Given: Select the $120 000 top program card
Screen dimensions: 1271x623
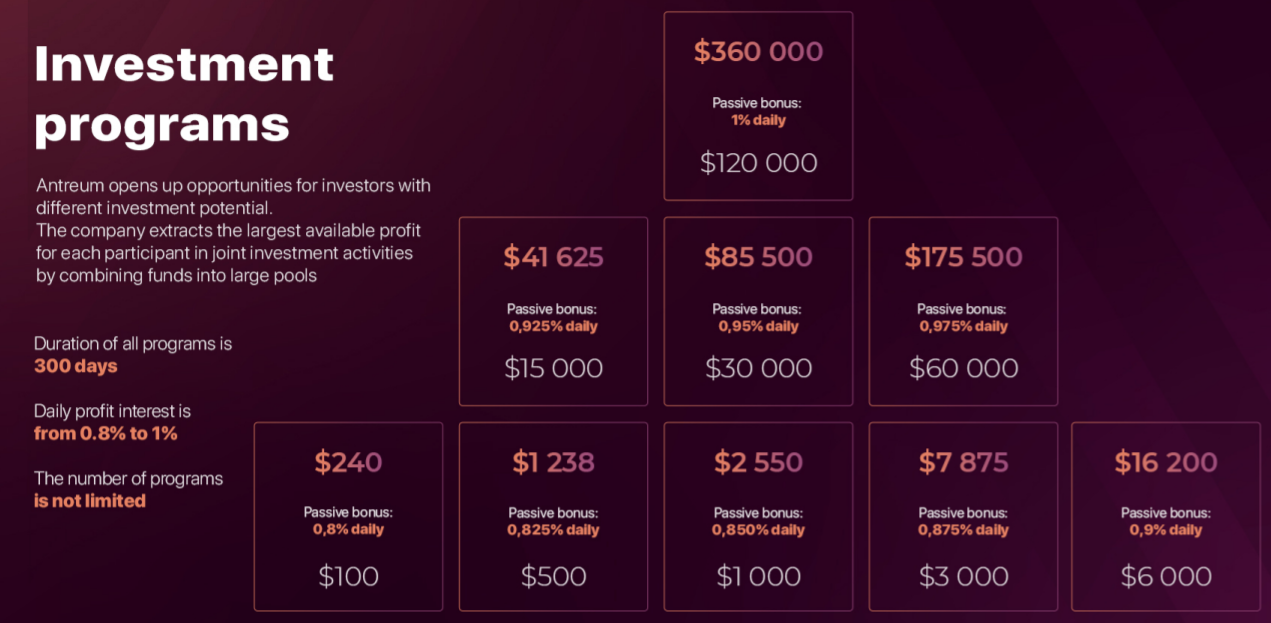Looking at the screenshot, I should pyautogui.click(x=758, y=106).
